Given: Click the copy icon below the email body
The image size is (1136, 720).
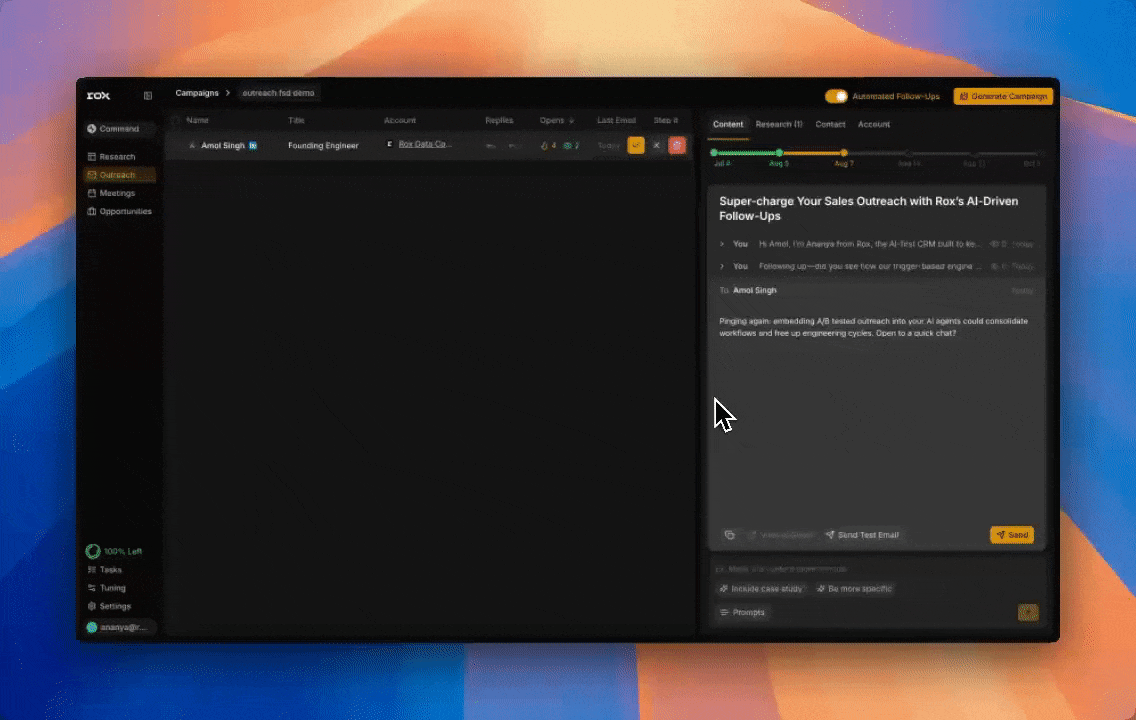Looking at the screenshot, I should [729, 535].
